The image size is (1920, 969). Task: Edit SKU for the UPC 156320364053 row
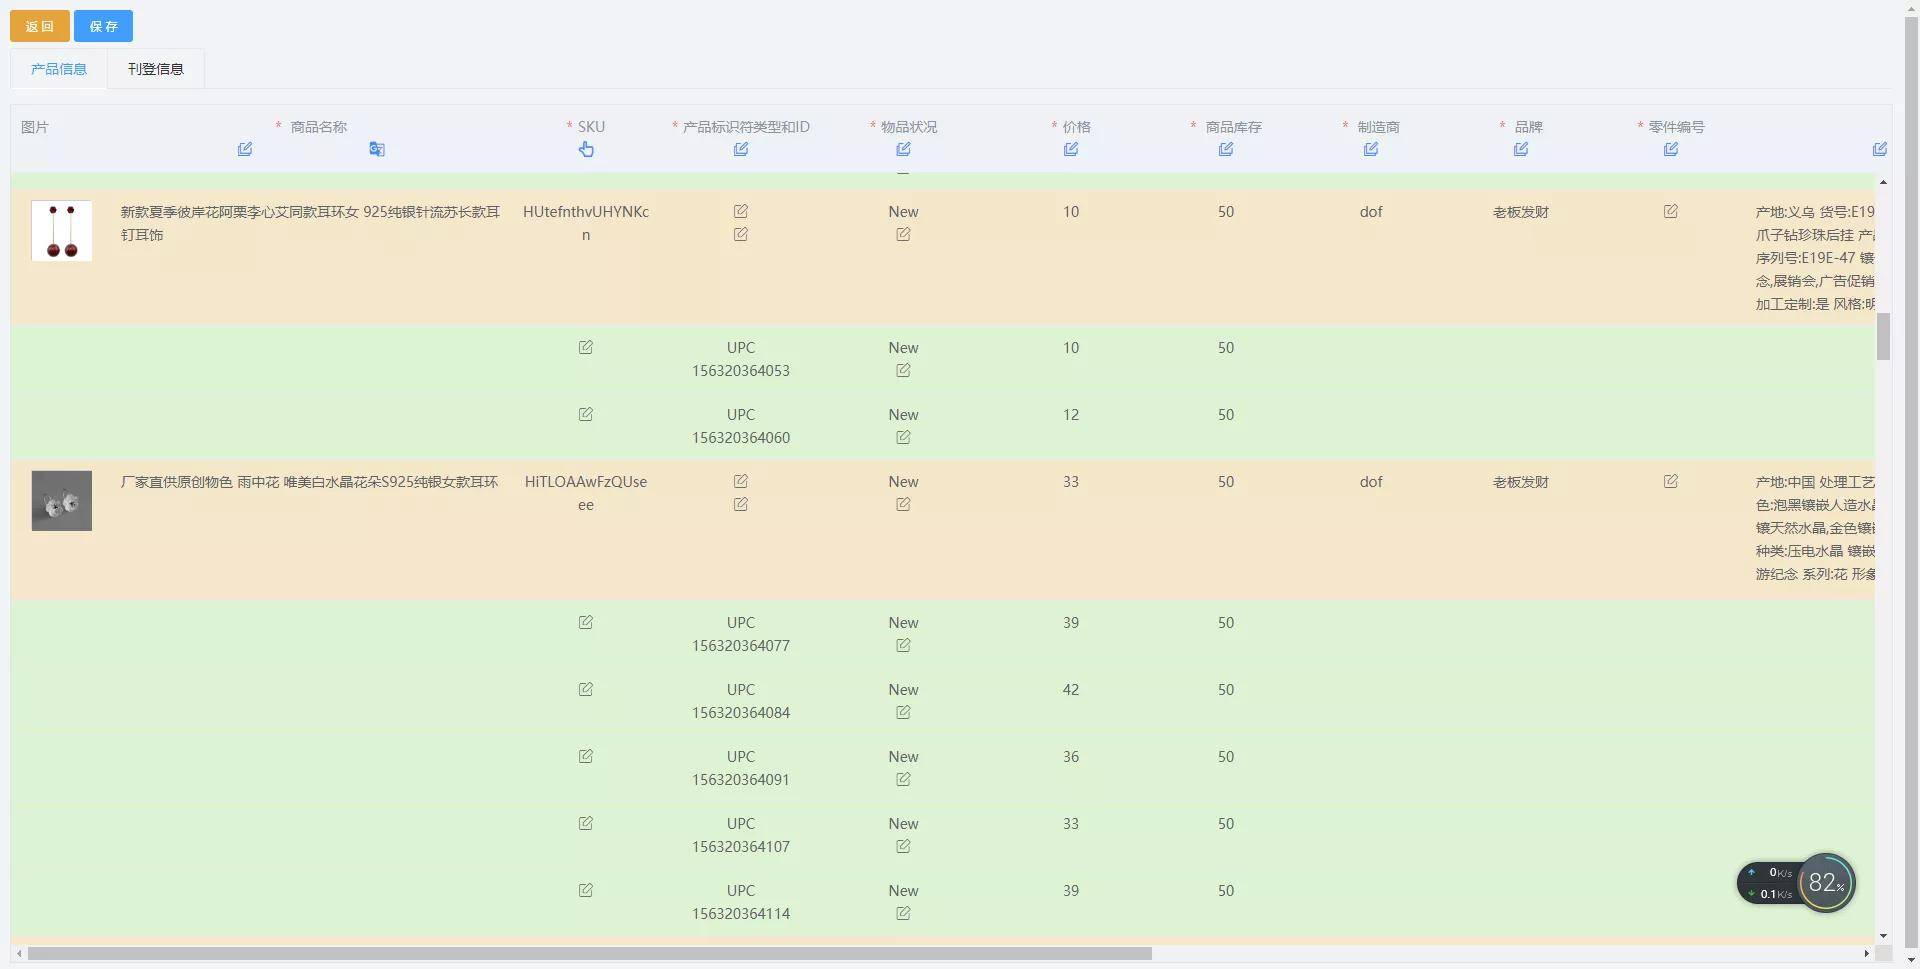586,348
